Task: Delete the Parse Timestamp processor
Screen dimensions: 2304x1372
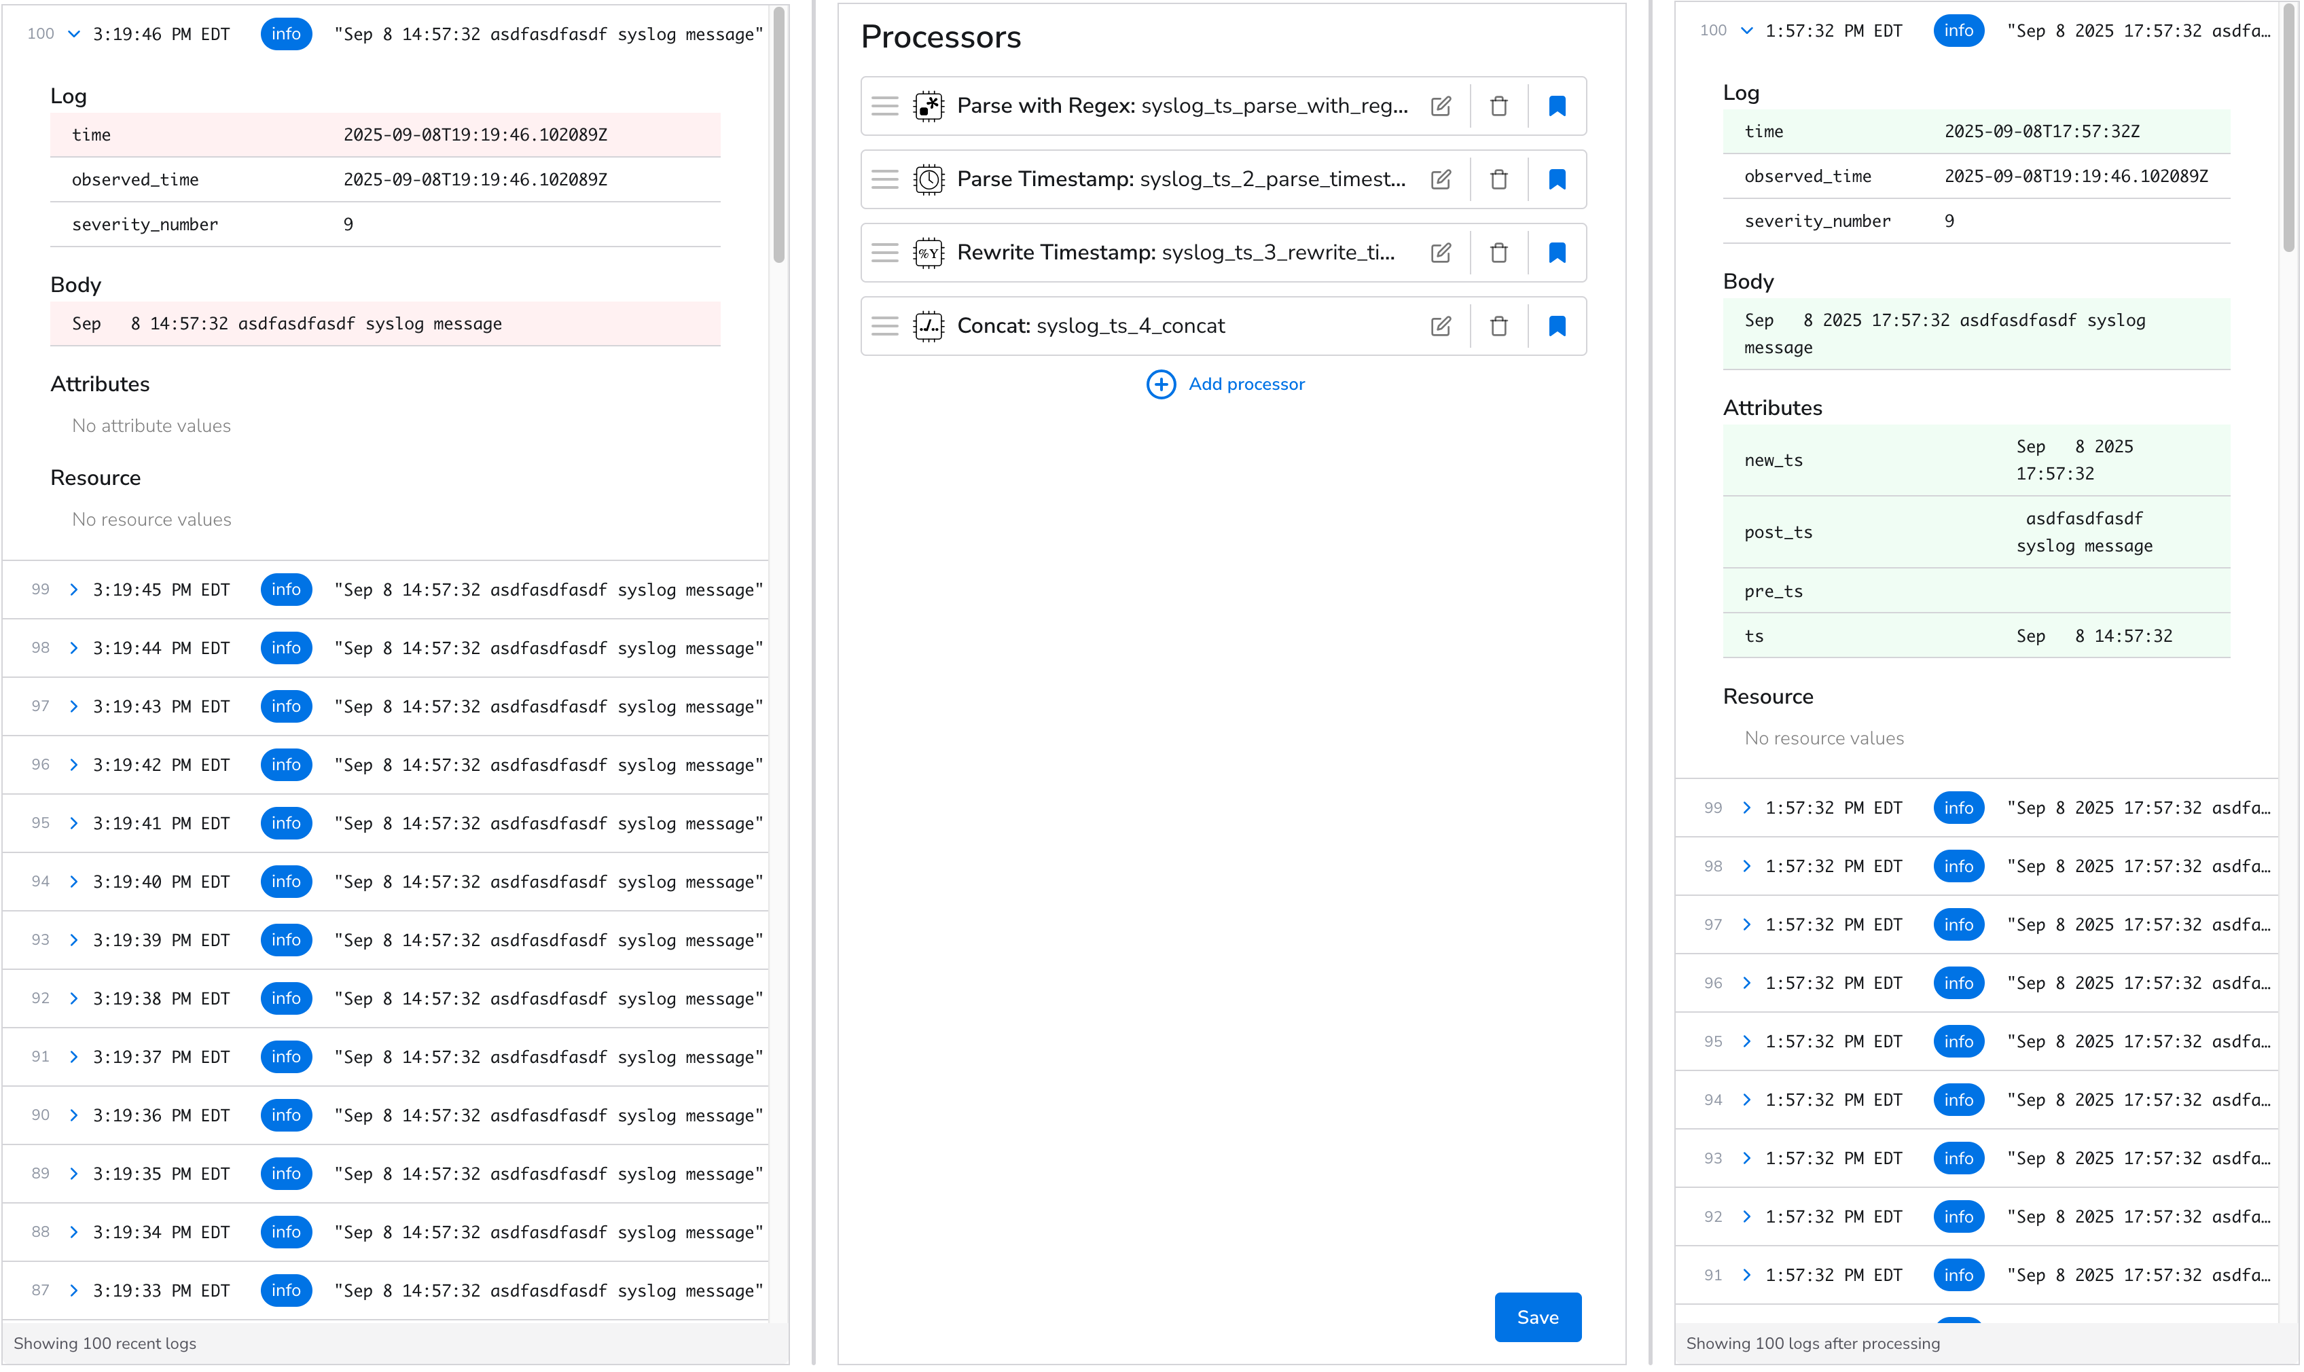Action: pos(1498,179)
